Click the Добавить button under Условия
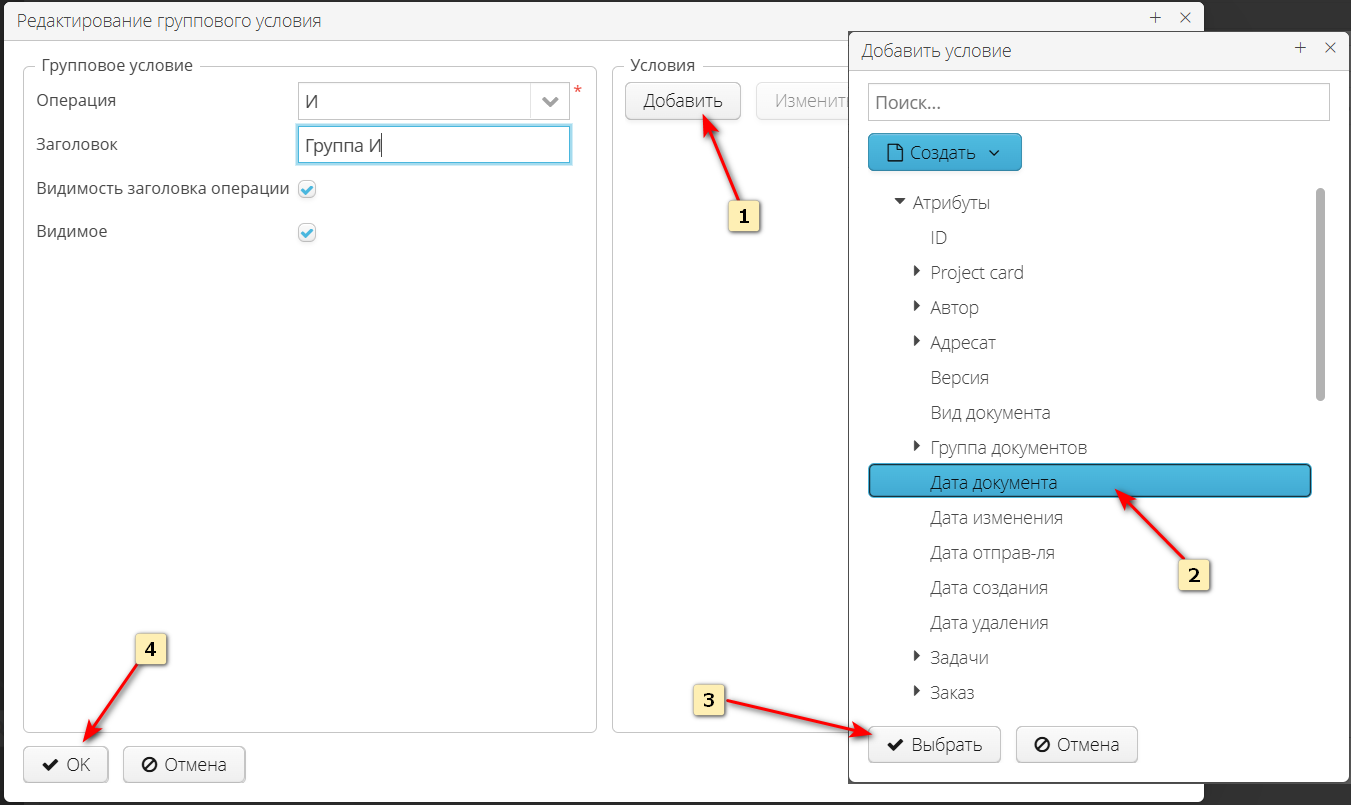This screenshot has width=1351, height=805. [x=682, y=101]
